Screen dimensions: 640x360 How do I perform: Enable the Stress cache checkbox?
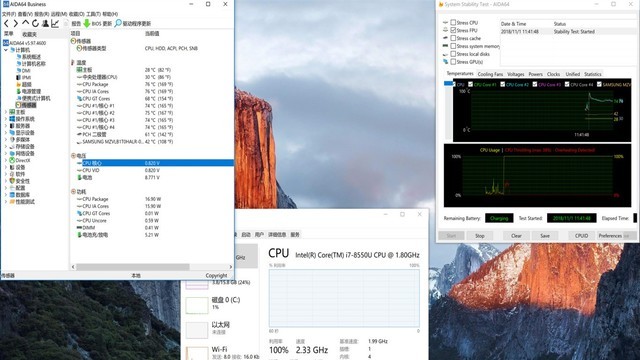click(453, 38)
